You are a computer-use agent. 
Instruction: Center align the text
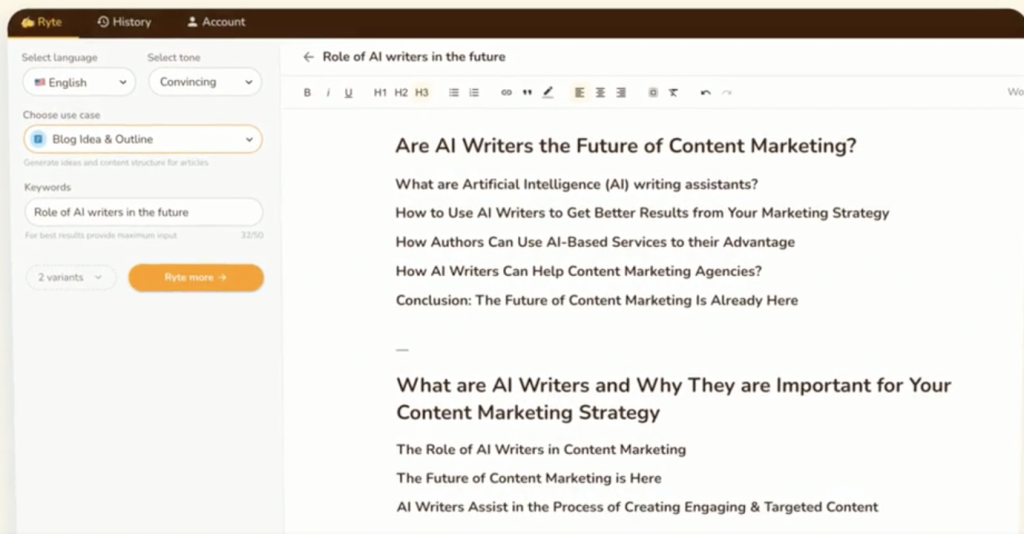click(600, 93)
